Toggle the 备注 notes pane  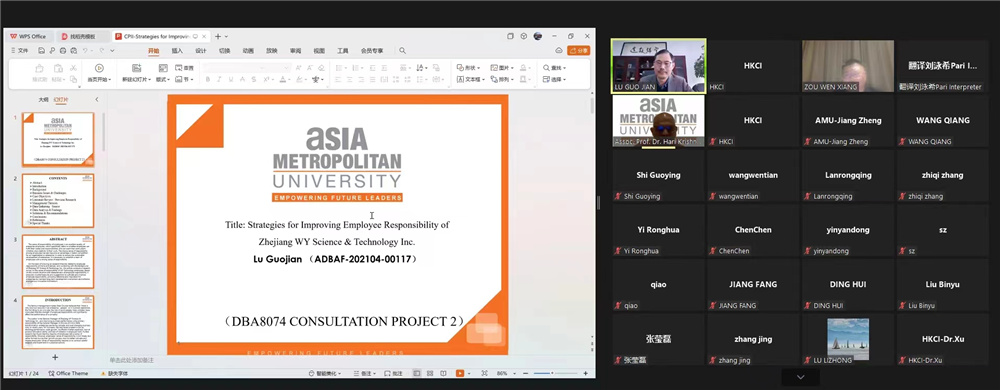click(x=365, y=373)
